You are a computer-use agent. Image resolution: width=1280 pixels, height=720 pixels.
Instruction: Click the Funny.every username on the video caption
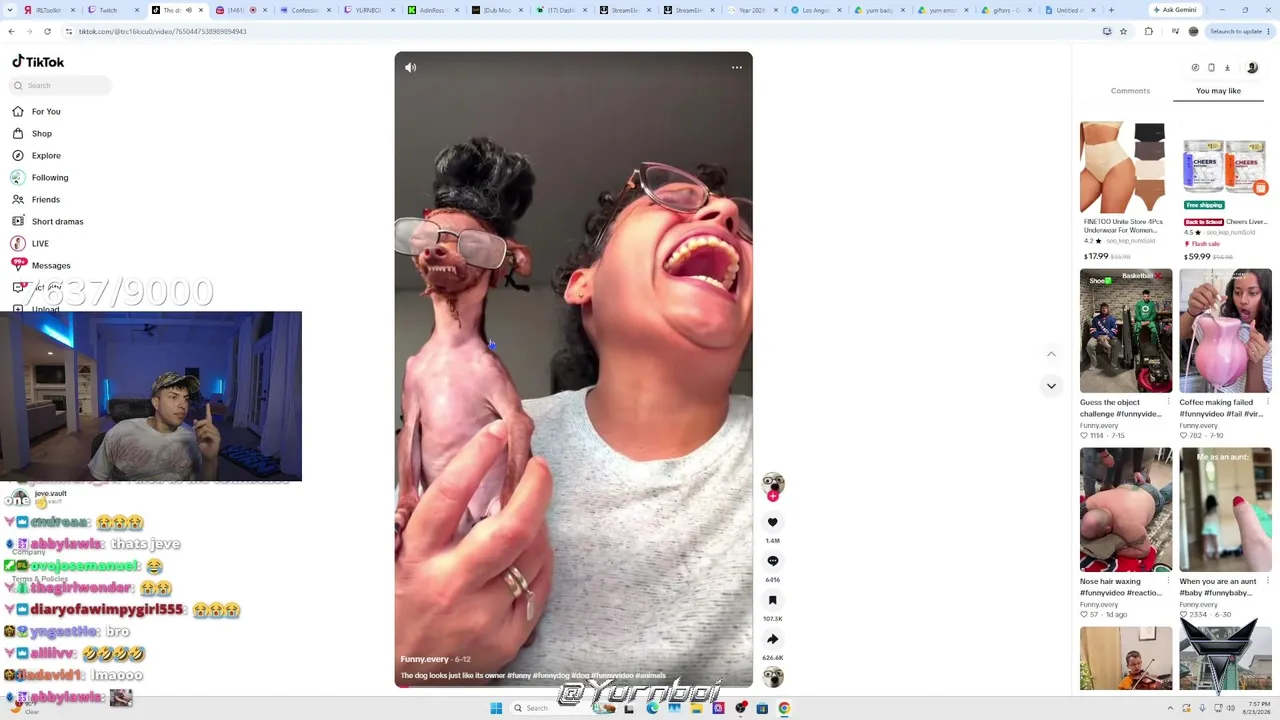tap(425, 660)
